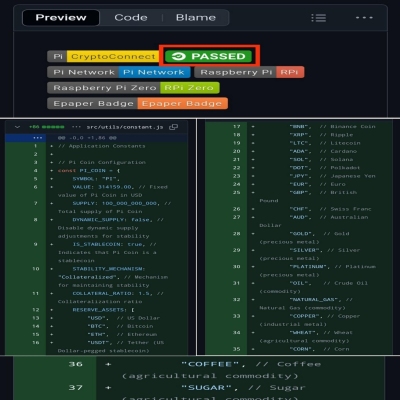Select the "SUGAR" entry on line 37
The image size is (400, 400).
[243, 388]
